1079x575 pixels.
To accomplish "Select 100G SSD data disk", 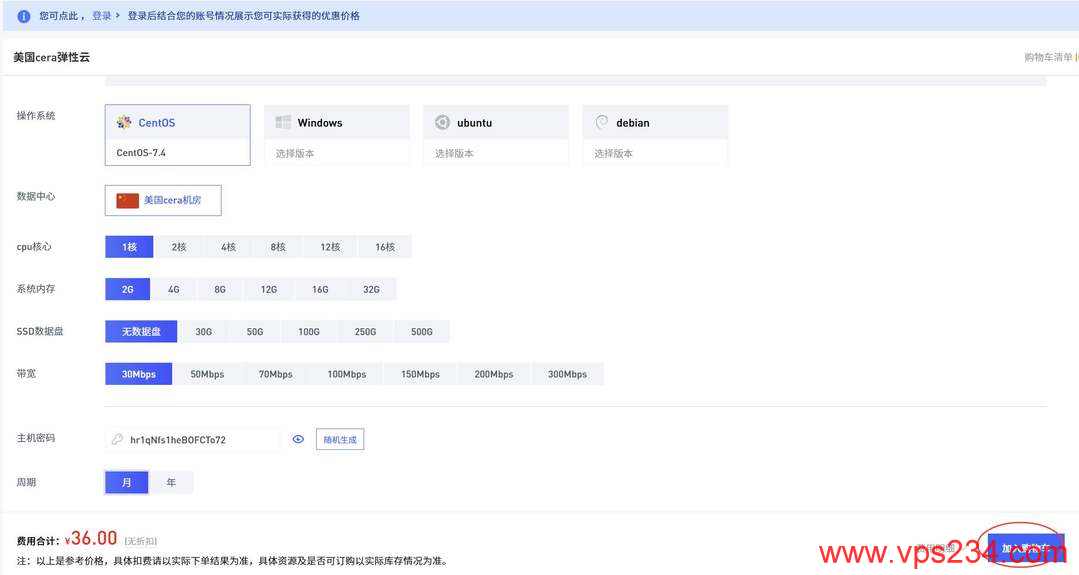I will 308,332.
